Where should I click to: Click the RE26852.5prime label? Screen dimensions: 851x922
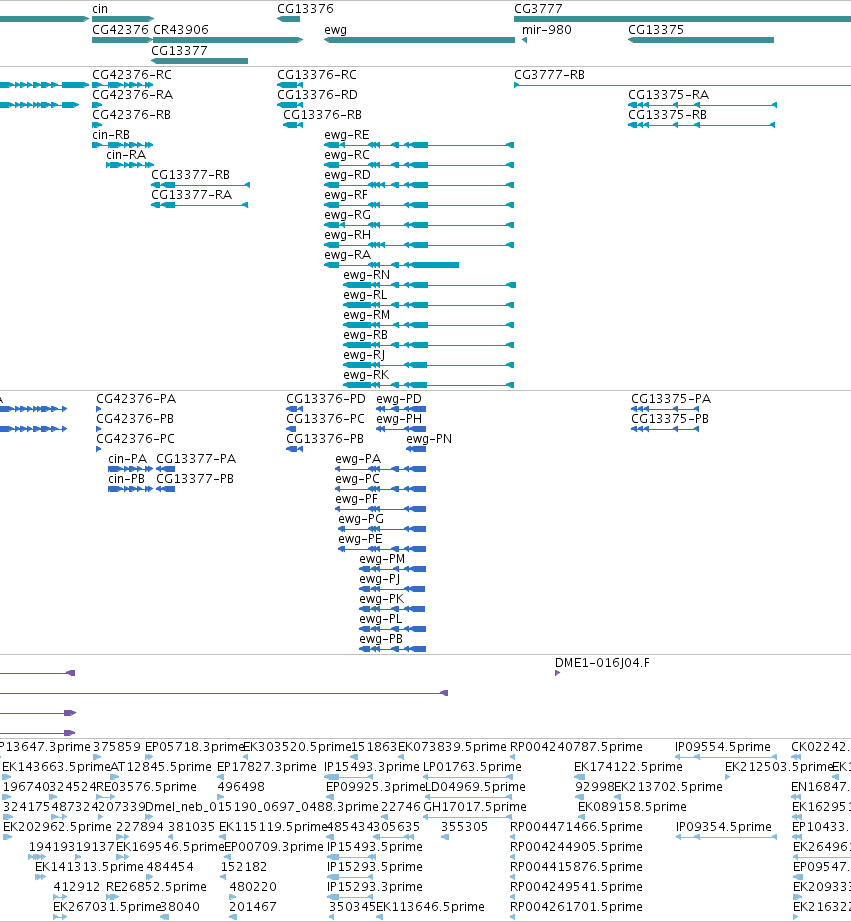click(x=156, y=887)
